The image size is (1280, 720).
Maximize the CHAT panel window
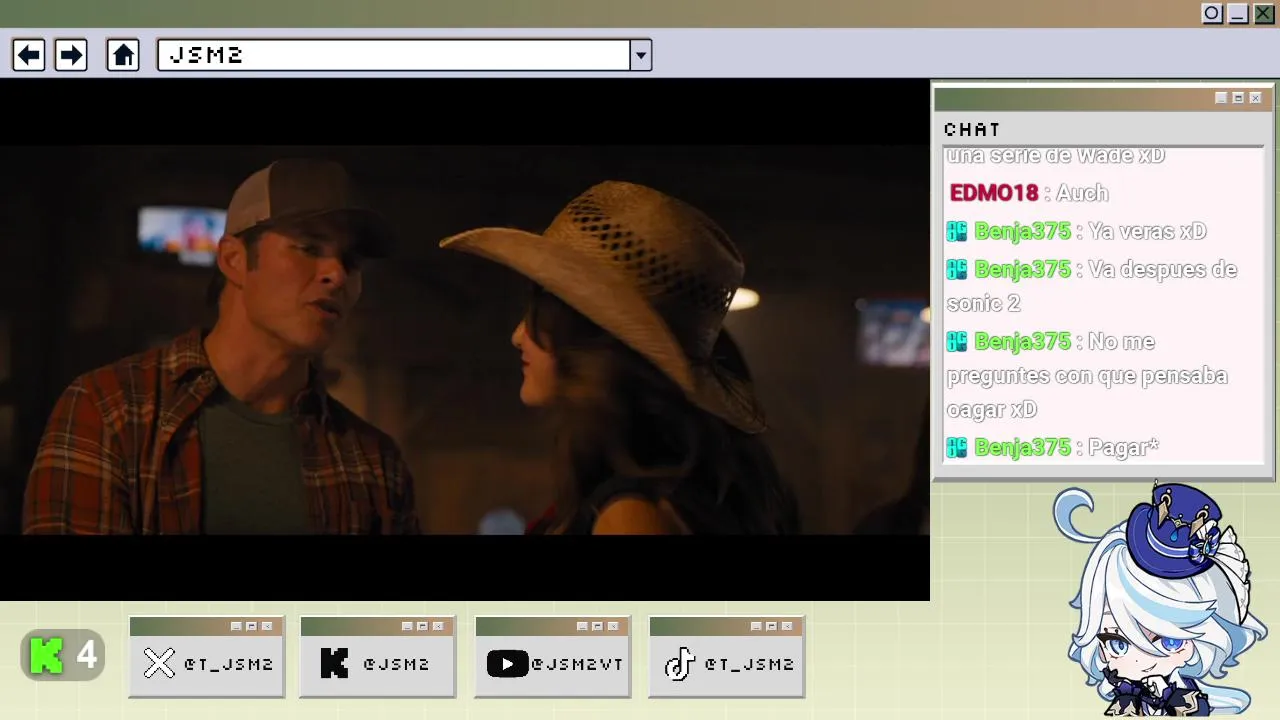pos(1238,98)
